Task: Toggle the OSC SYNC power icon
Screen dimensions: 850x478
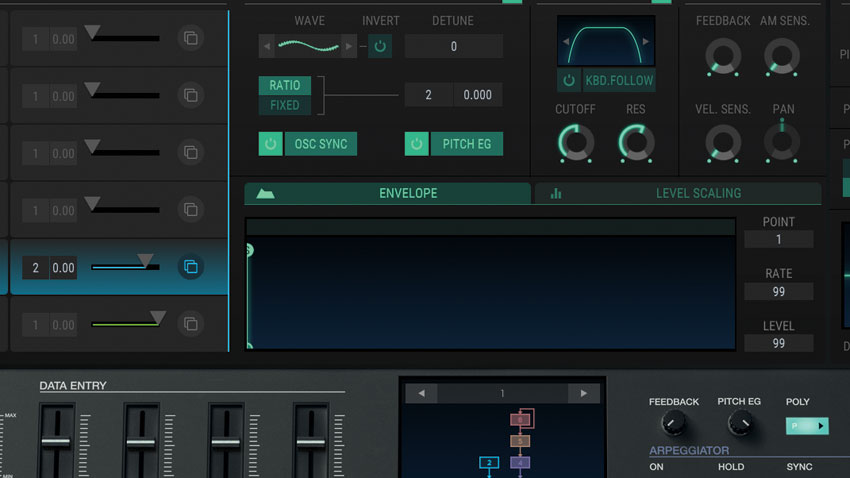Action: coord(271,144)
